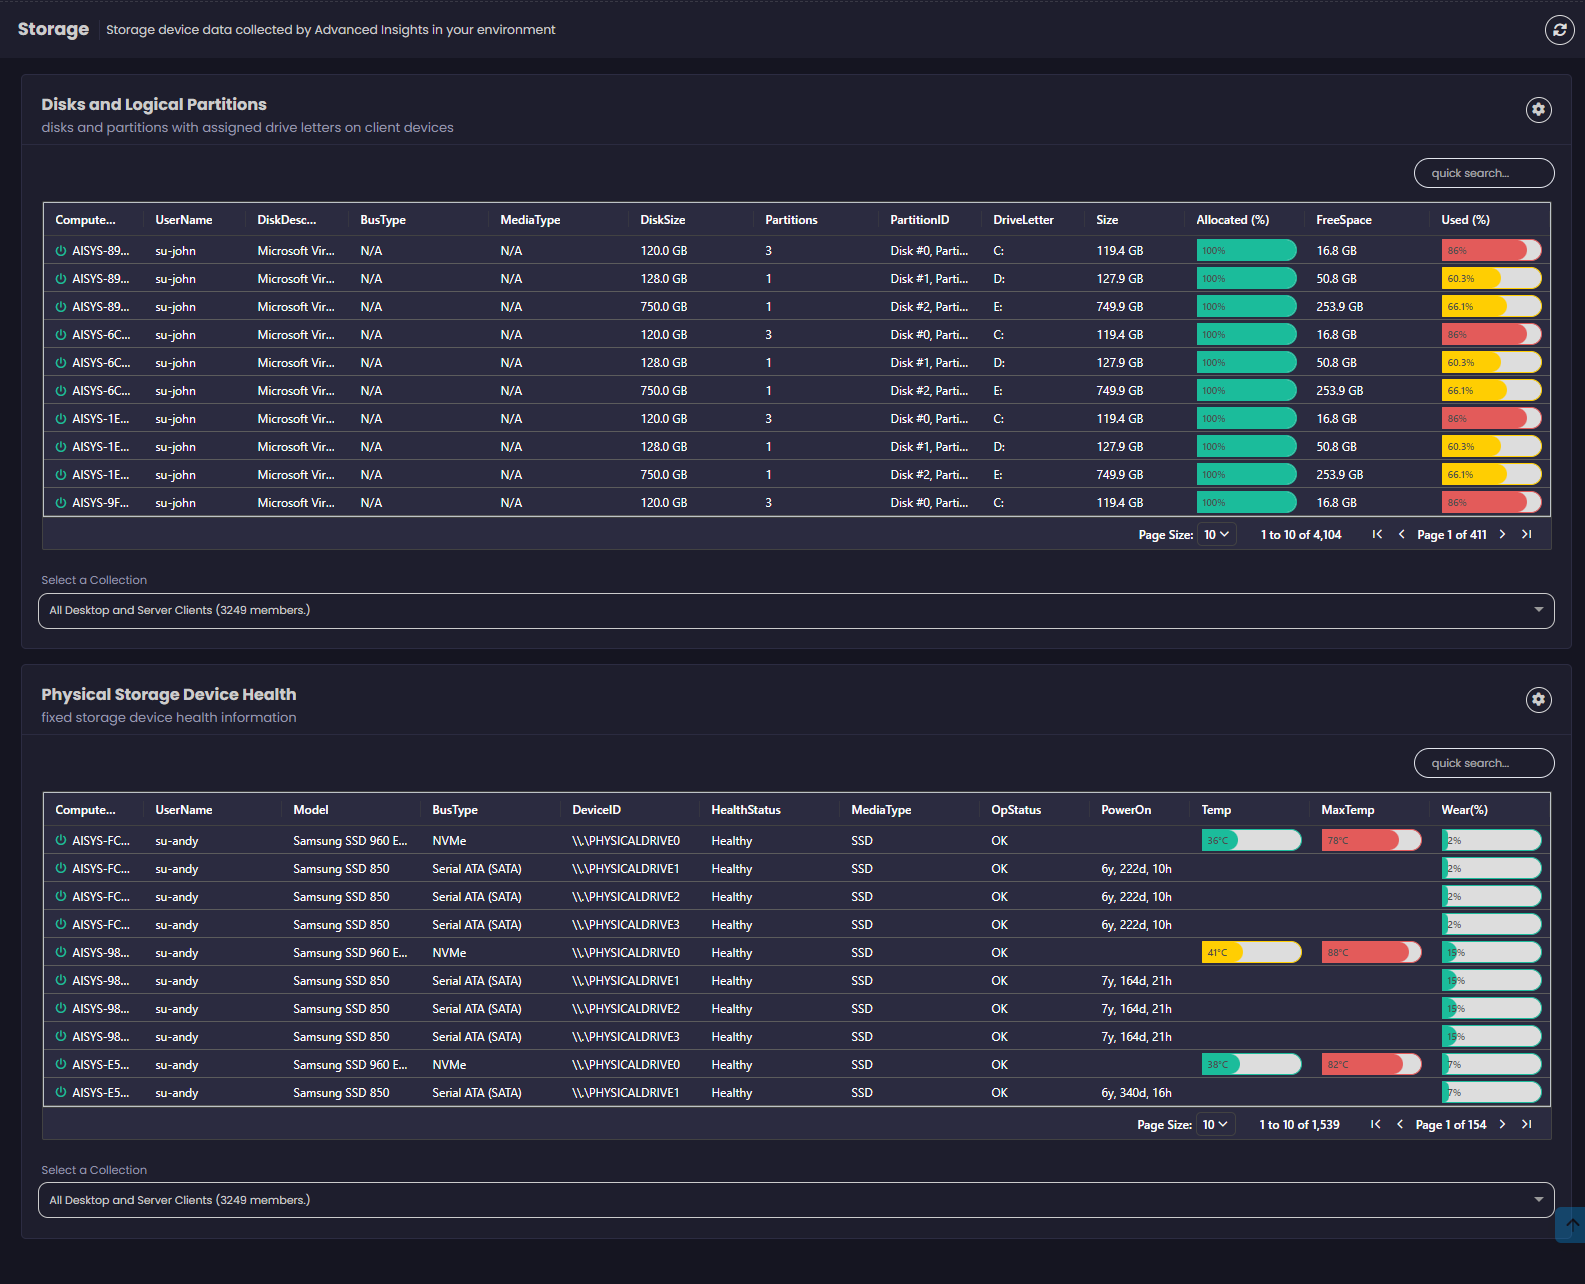Sort Device Health table by HealthStatus column
Image resolution: width=1585 pixels, height=1284 pixels.
click(x=745, y=810)
